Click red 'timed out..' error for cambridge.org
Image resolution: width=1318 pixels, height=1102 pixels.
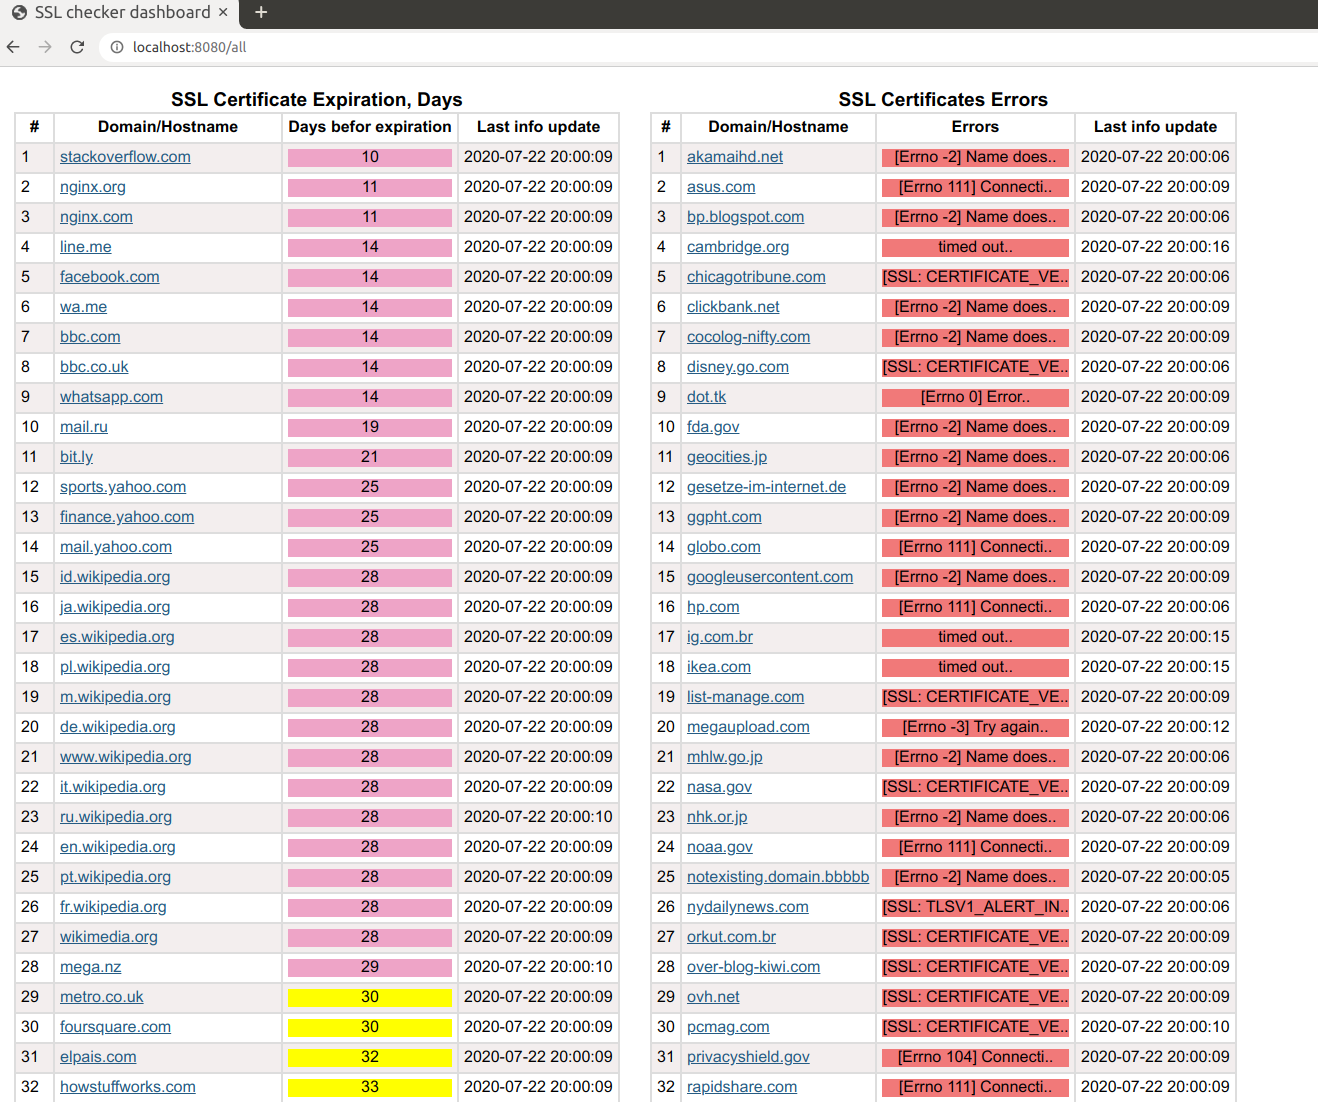975,247
